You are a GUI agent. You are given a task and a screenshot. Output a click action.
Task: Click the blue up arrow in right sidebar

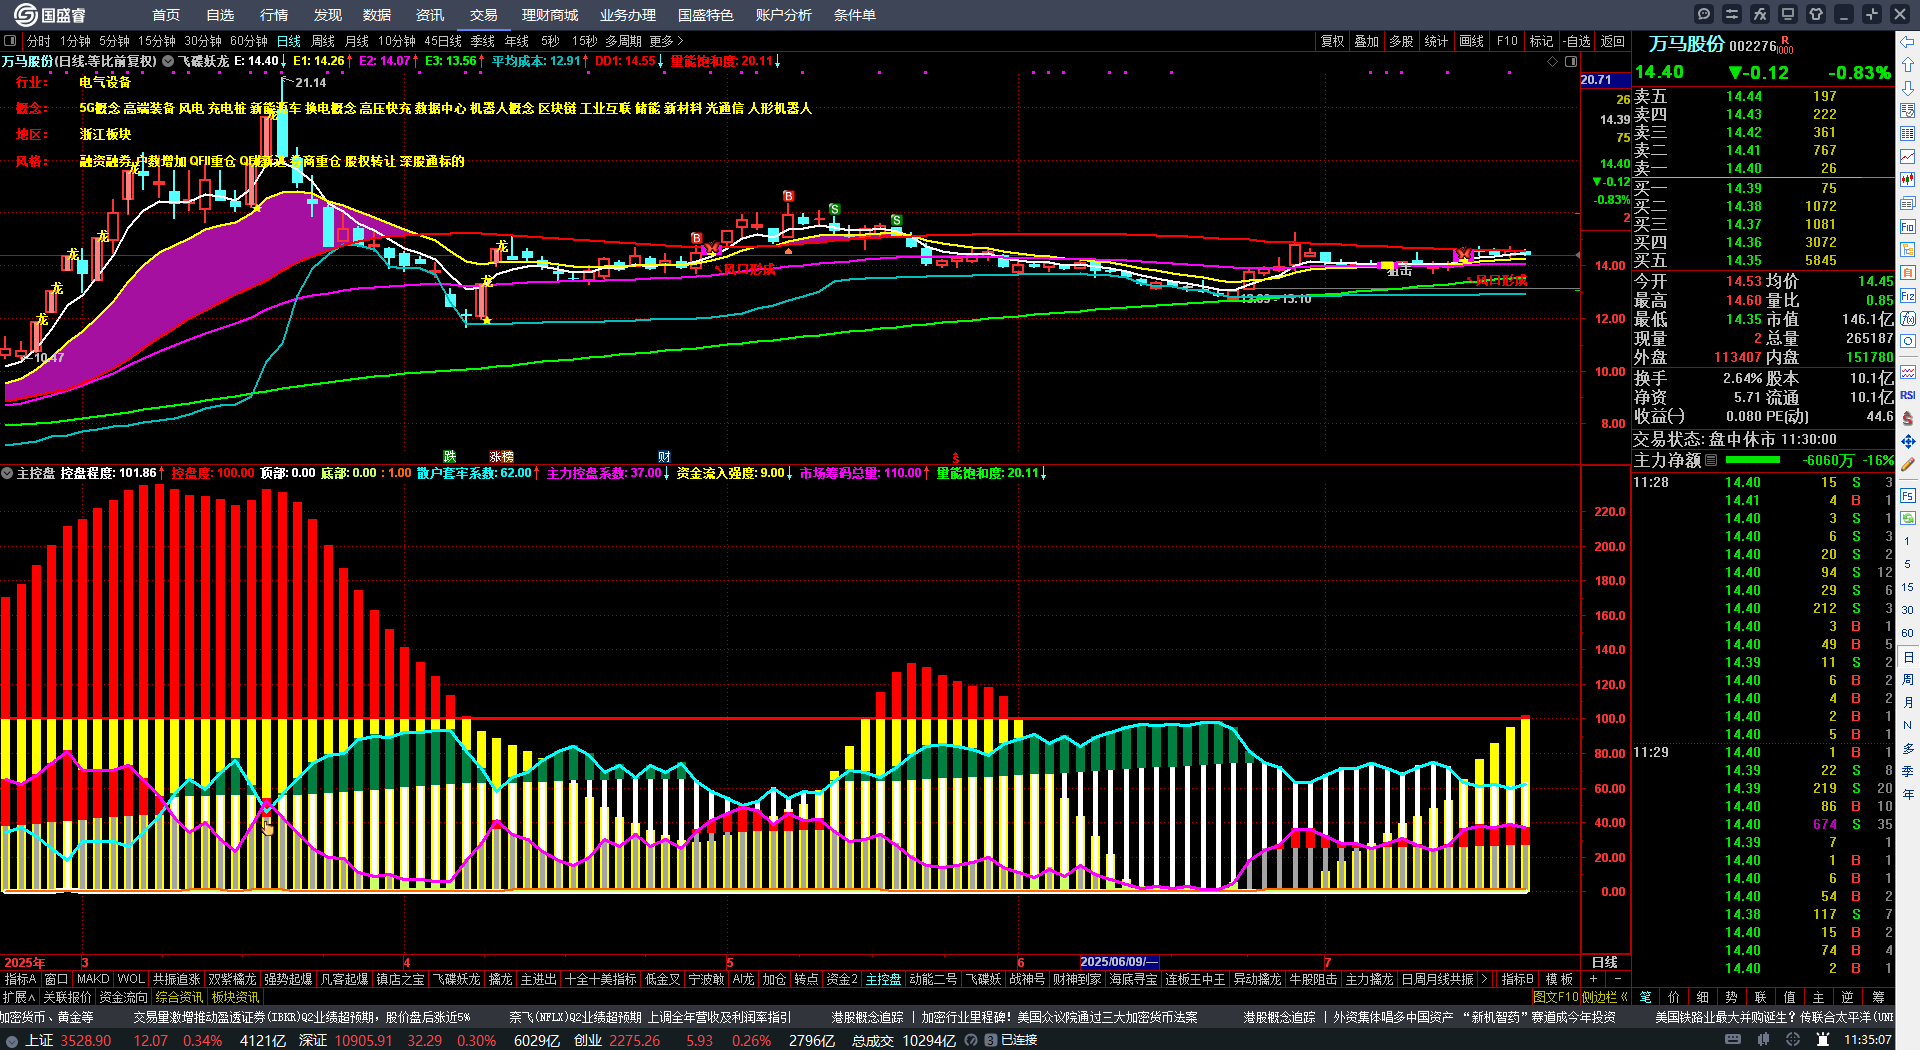(1908, 64)
